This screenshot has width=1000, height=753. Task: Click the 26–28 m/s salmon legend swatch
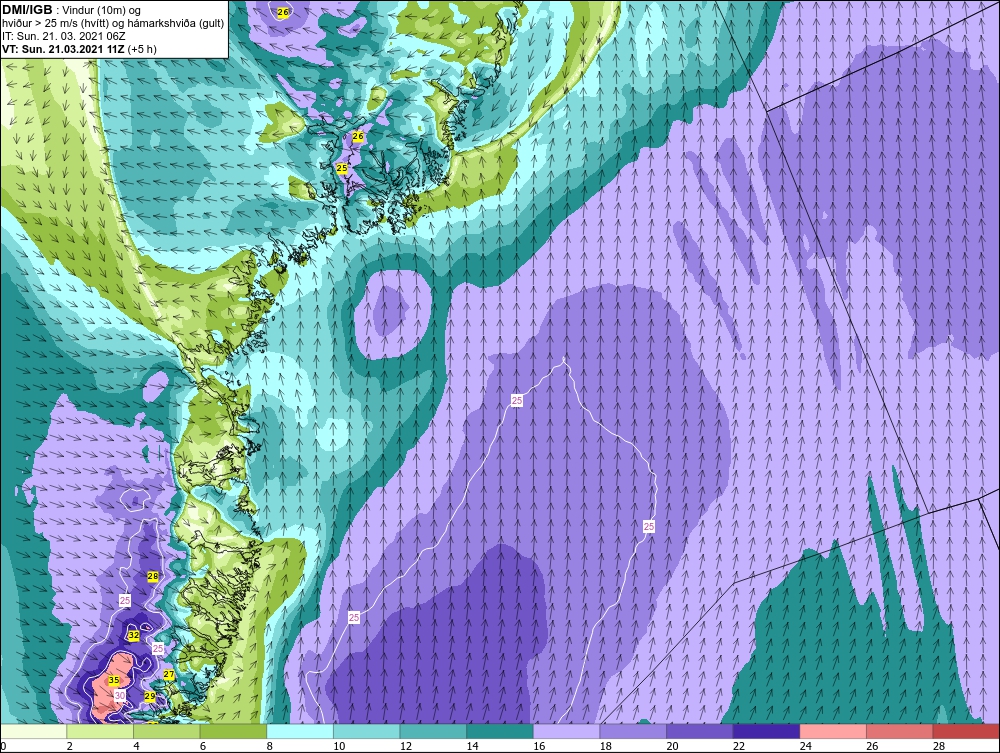pos(899,731)
